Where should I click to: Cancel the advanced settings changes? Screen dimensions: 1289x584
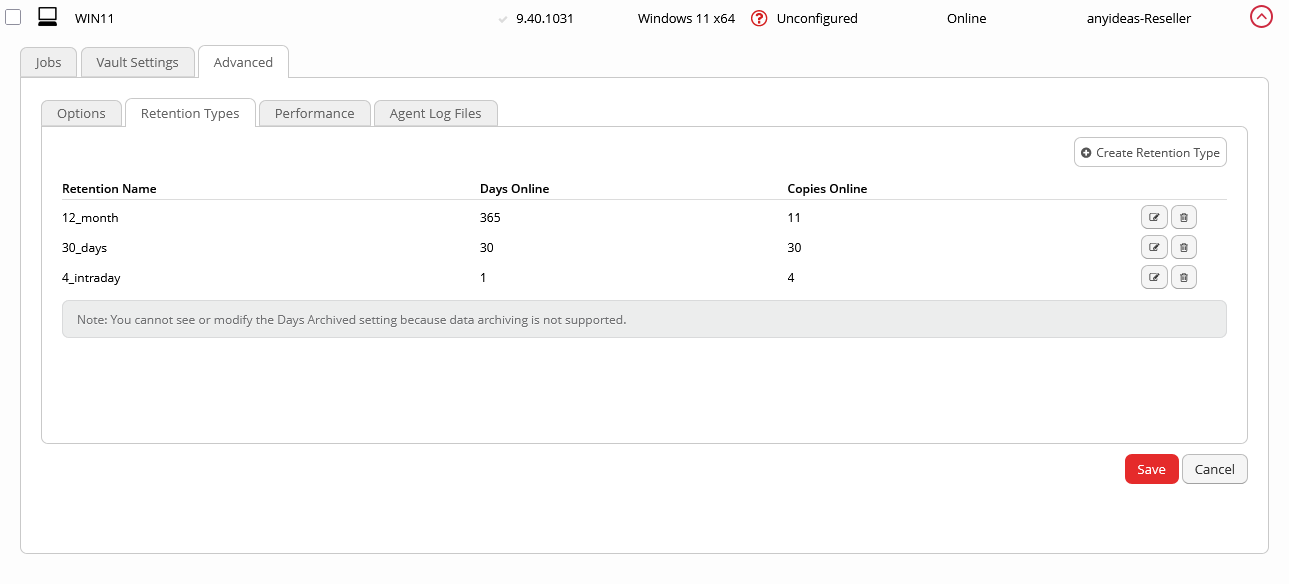point(1214,470)
